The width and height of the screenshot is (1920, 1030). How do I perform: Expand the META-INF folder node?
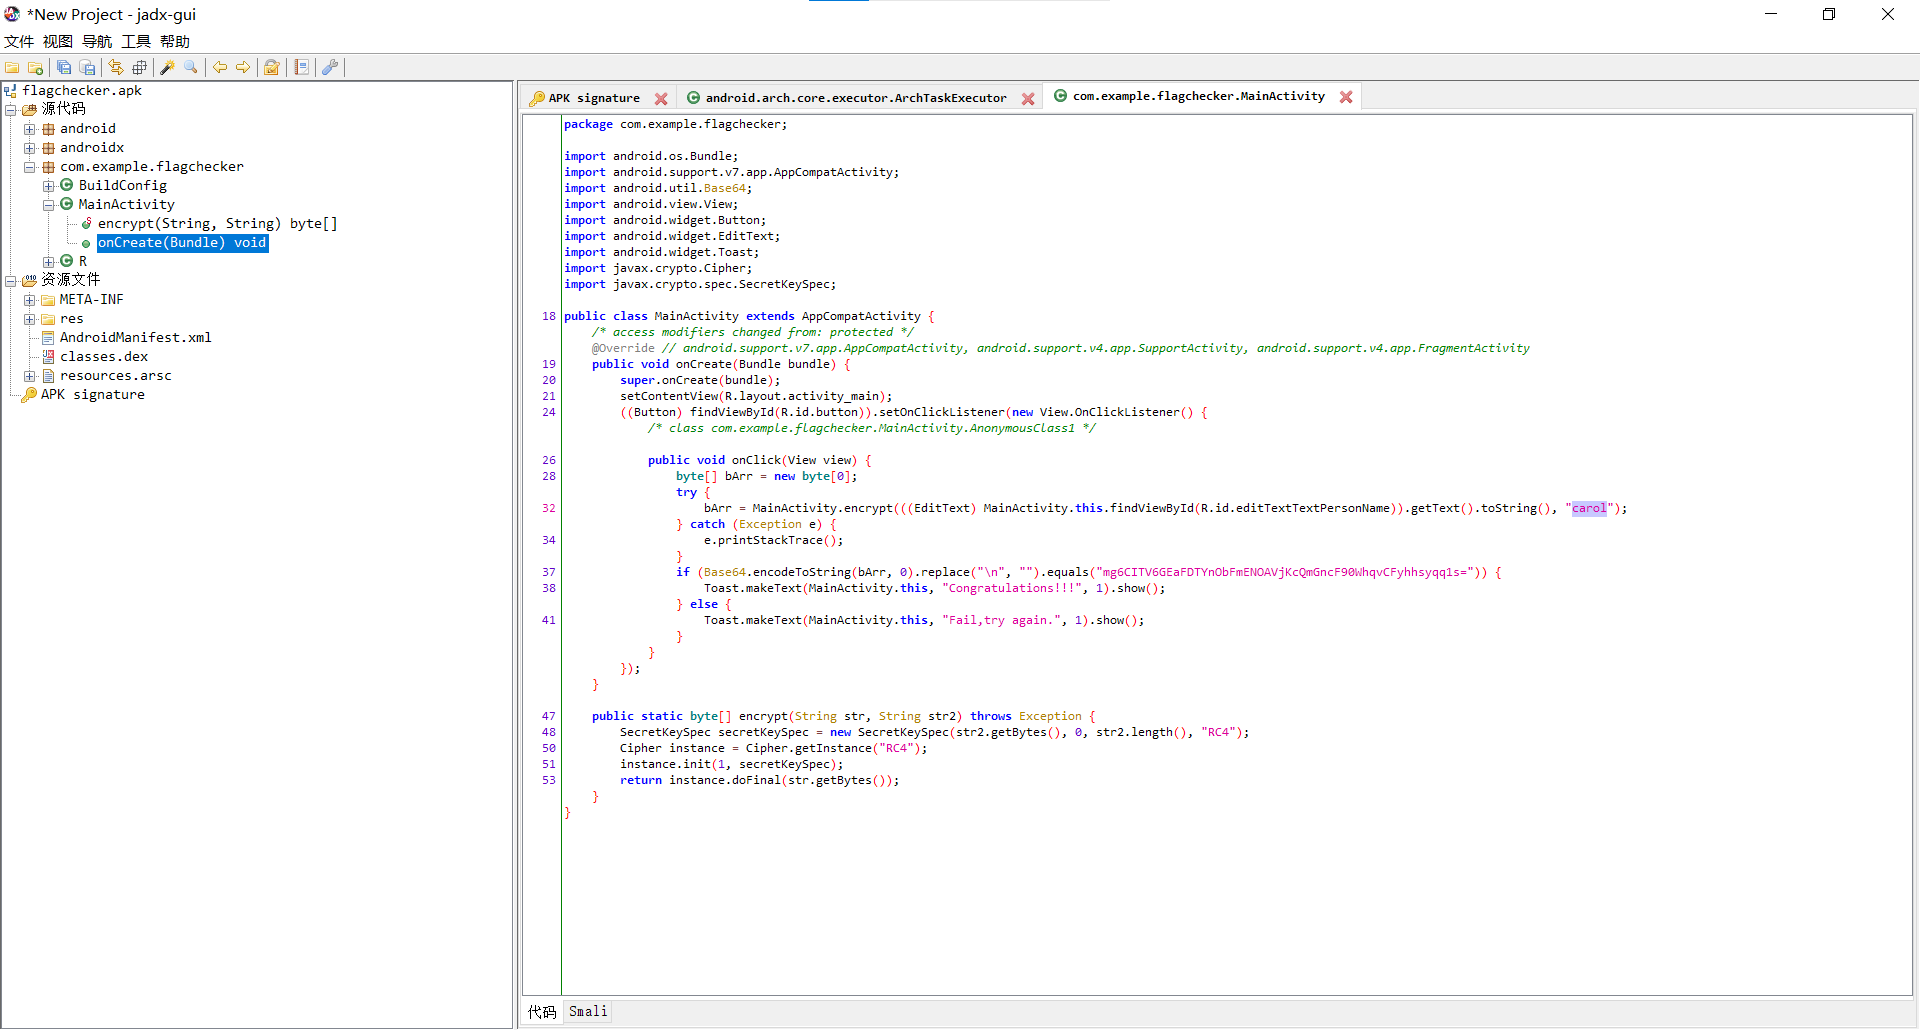[30, 300]
